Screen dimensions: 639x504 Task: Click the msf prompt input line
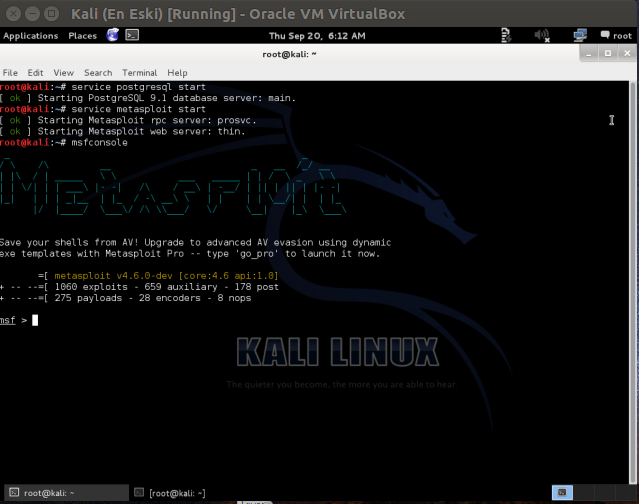coord(315,320)
